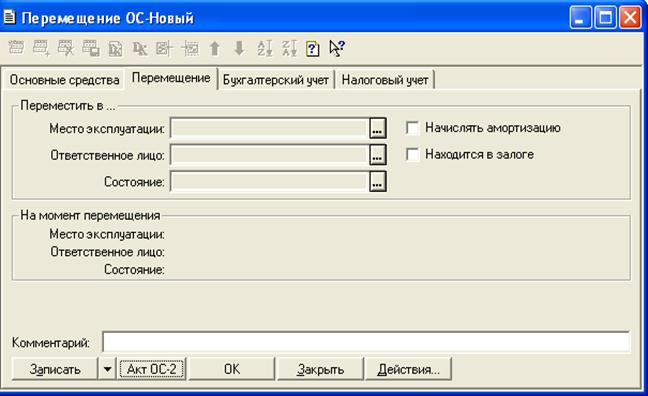
Task: Click the Комментарий text field
Action: click(x=366, y=342)
